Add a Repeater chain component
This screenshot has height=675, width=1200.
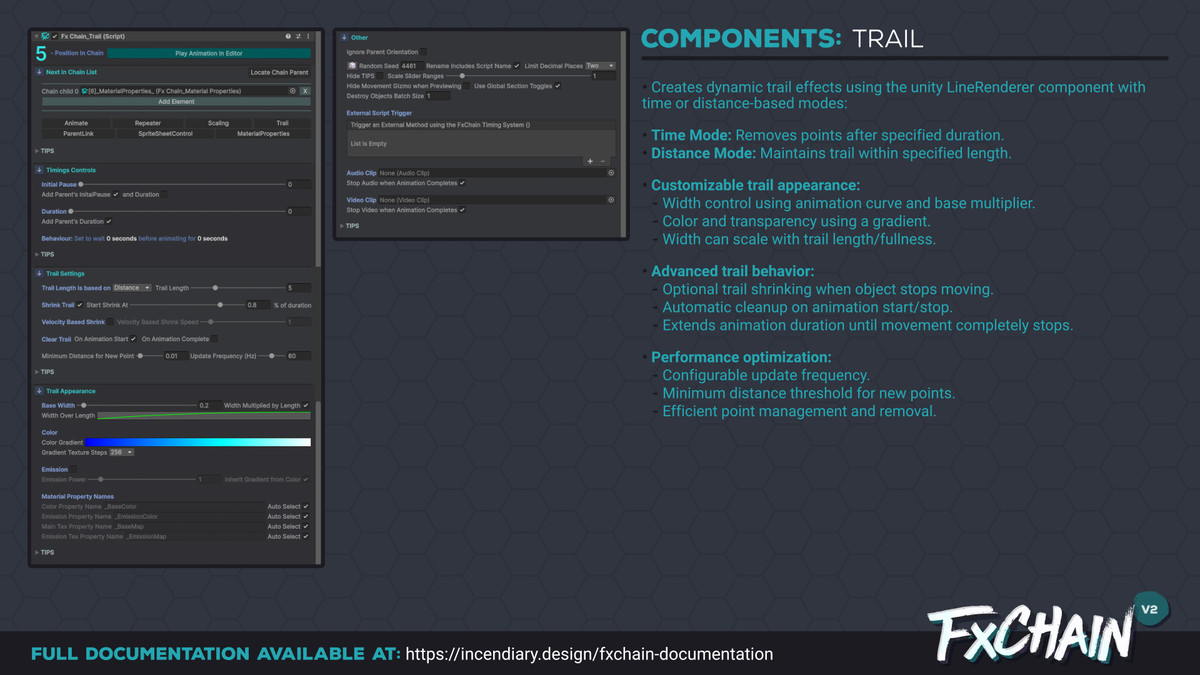tap(147, 123)
